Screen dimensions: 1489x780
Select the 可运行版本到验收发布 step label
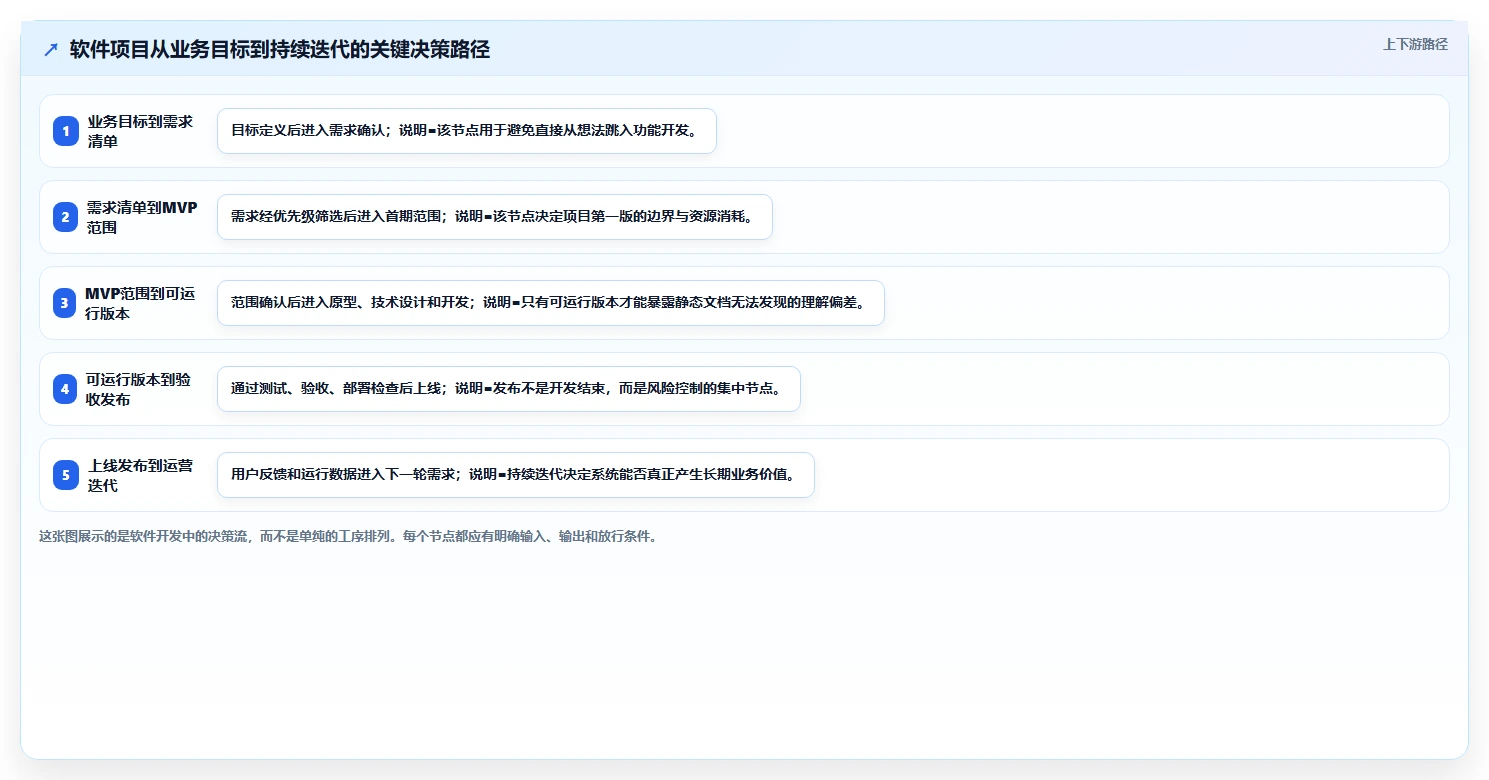[138, 389]
